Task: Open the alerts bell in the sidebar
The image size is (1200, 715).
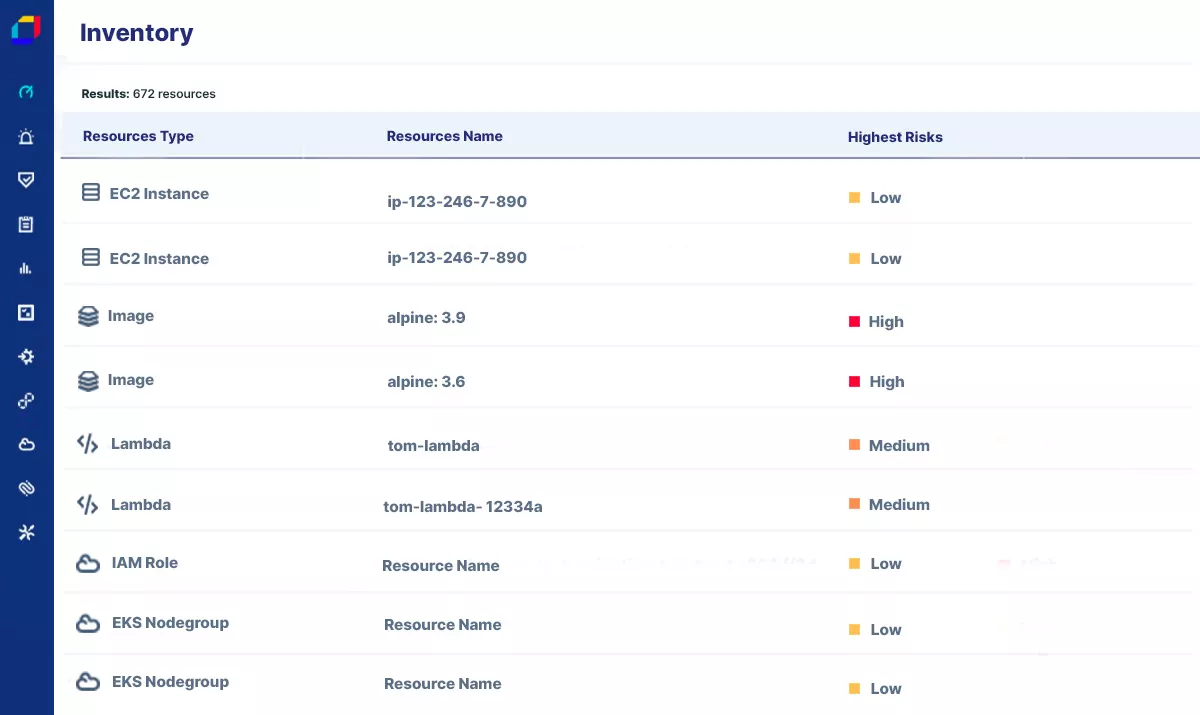Action: [x=25, y=136]
